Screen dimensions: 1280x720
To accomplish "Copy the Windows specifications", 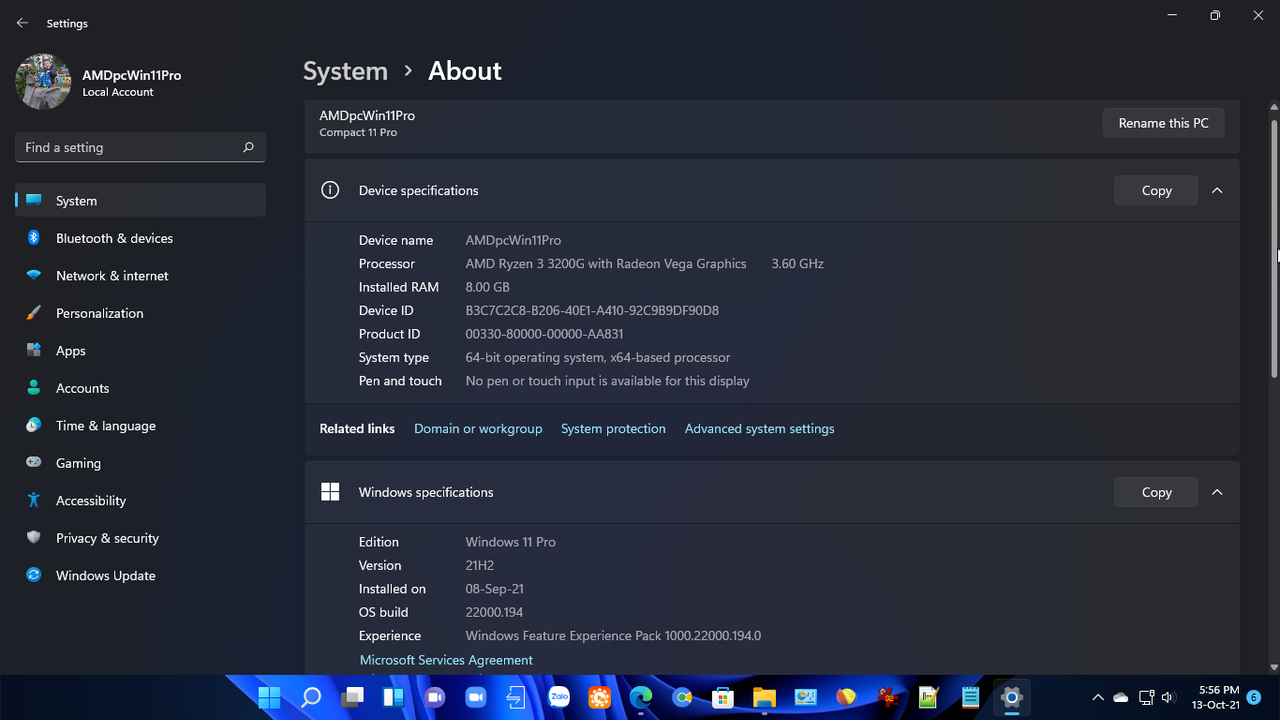I will (1156, 492).
